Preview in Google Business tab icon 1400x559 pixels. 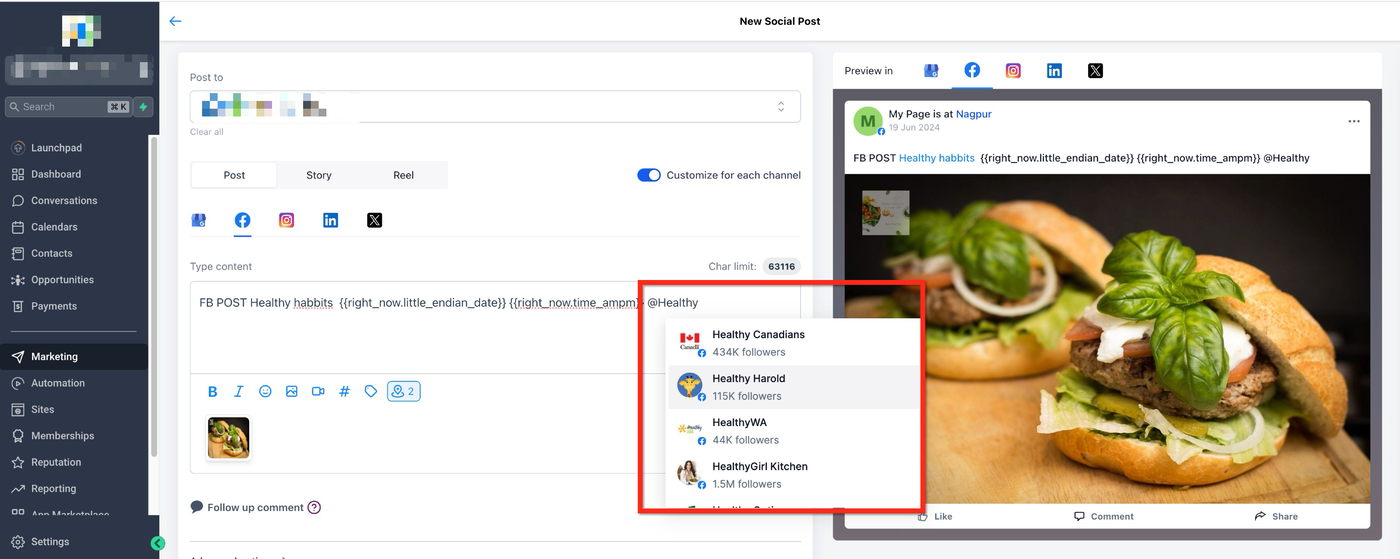931,71
